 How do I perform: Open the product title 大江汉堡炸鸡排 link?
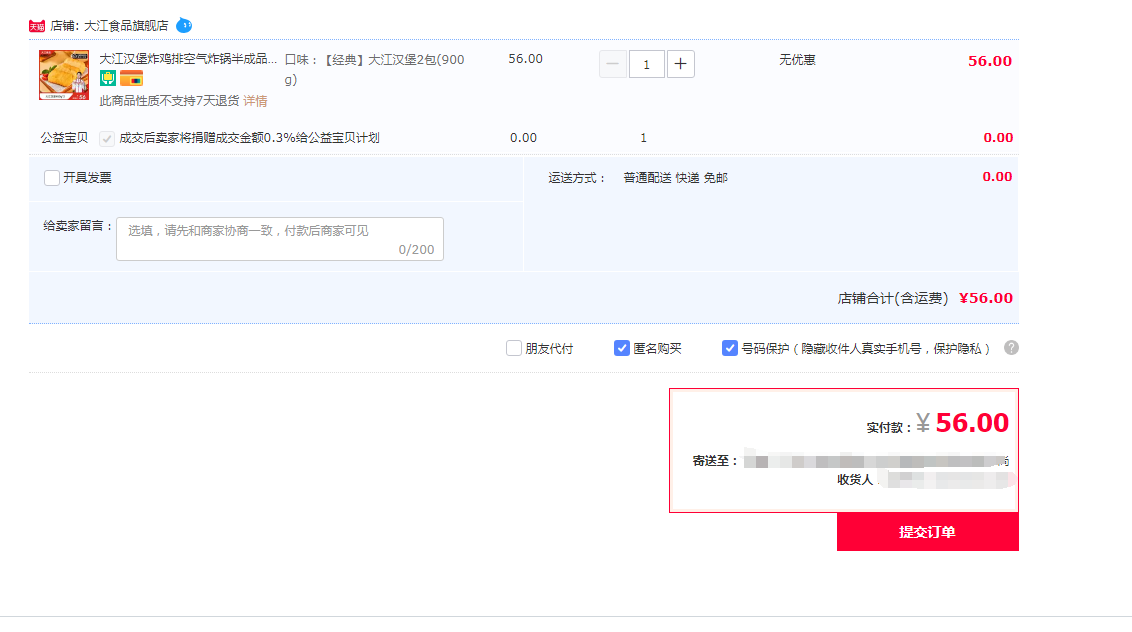(x=188, y=59)
